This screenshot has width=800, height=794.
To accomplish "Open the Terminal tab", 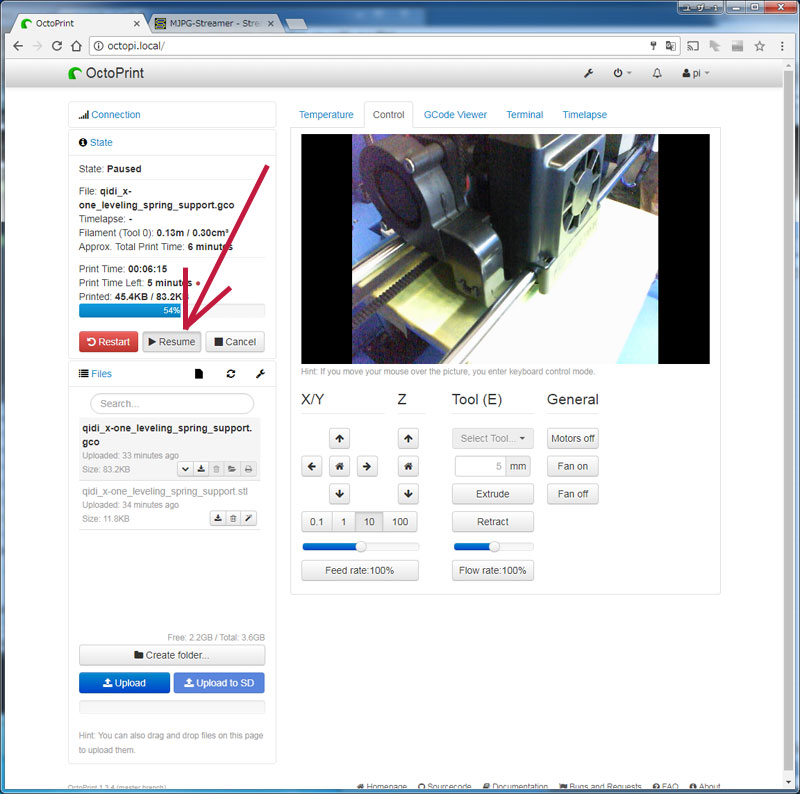I will pos(524,115).
